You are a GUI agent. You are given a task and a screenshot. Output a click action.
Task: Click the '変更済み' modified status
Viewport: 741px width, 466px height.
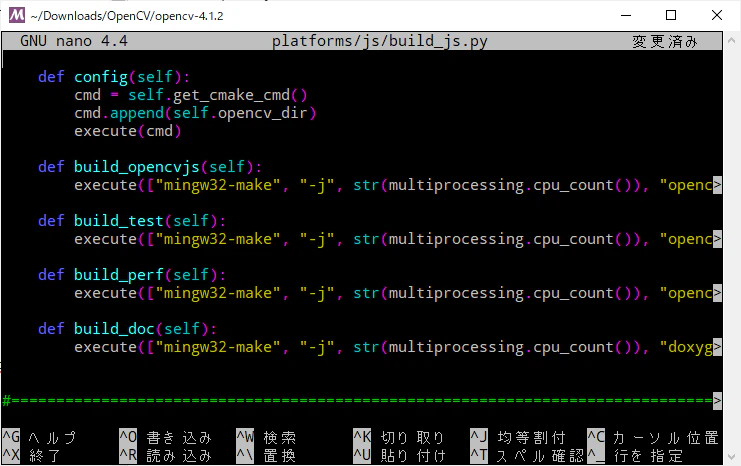[x=664, y=42]
